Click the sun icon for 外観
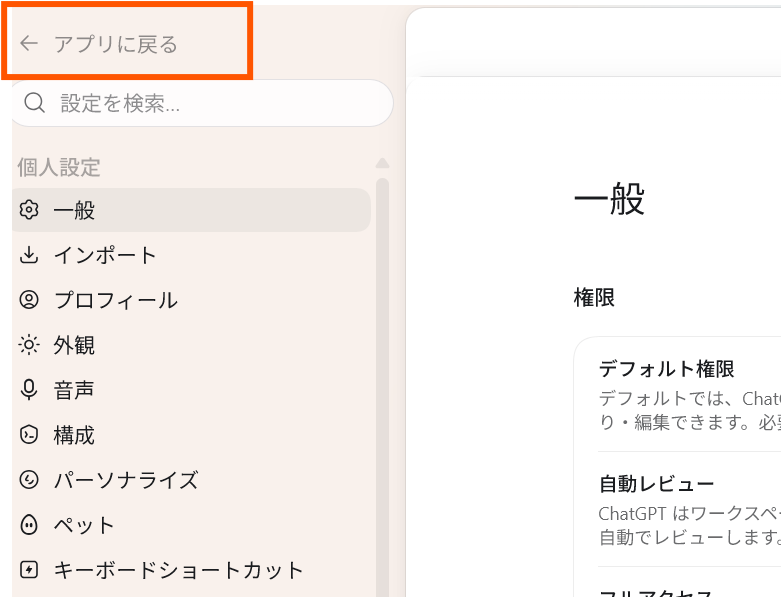Screen dimensions: 781x597 click(x=29, y=345)
